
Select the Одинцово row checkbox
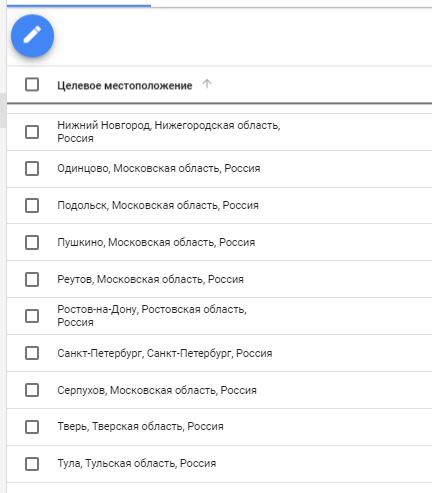click(32, 168)
